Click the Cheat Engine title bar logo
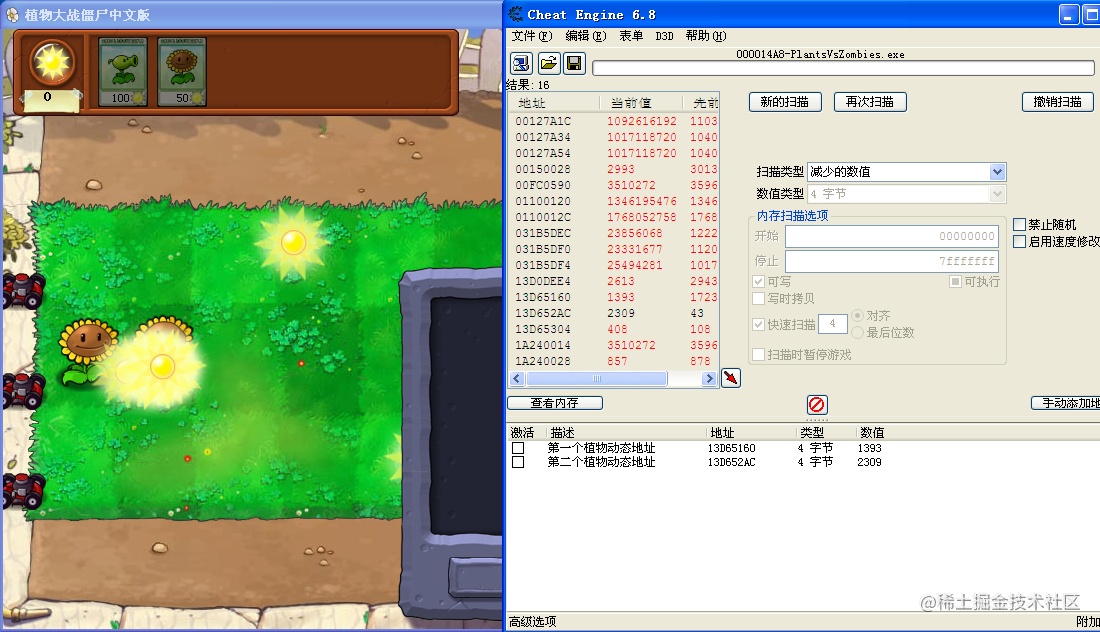 516,14
